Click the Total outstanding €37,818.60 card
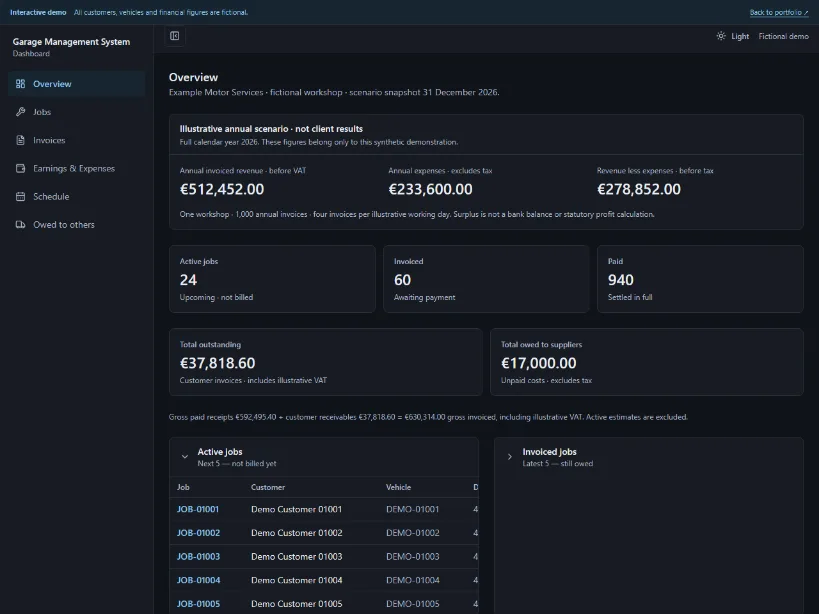The image size is (819, 614). [325, 362]
